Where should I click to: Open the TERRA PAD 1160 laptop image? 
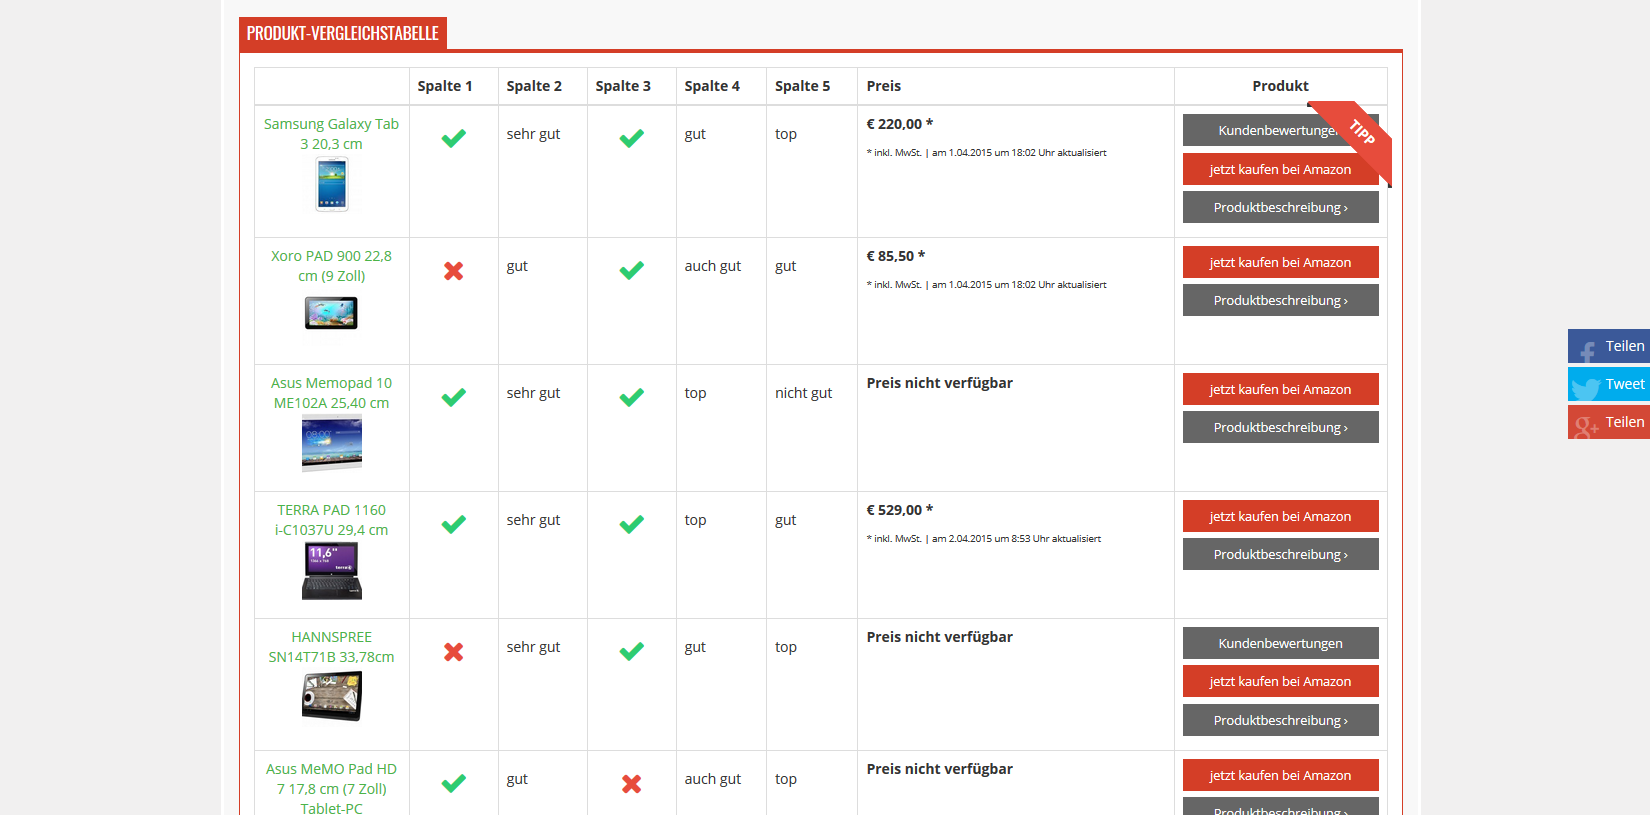332,571
